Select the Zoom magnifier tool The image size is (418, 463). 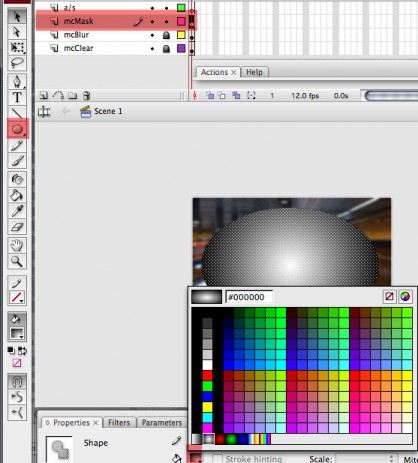tap(17, 261)
